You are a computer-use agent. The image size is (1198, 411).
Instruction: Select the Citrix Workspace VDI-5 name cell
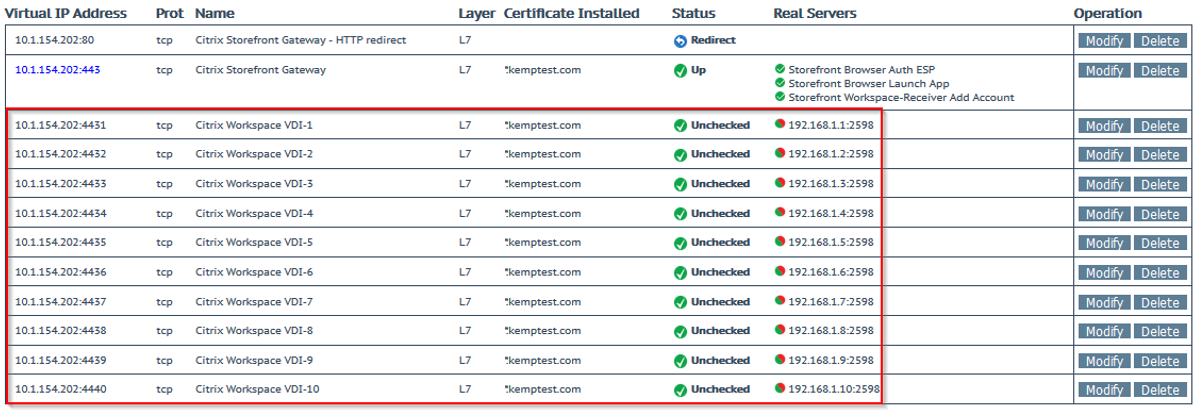(254, 242)
